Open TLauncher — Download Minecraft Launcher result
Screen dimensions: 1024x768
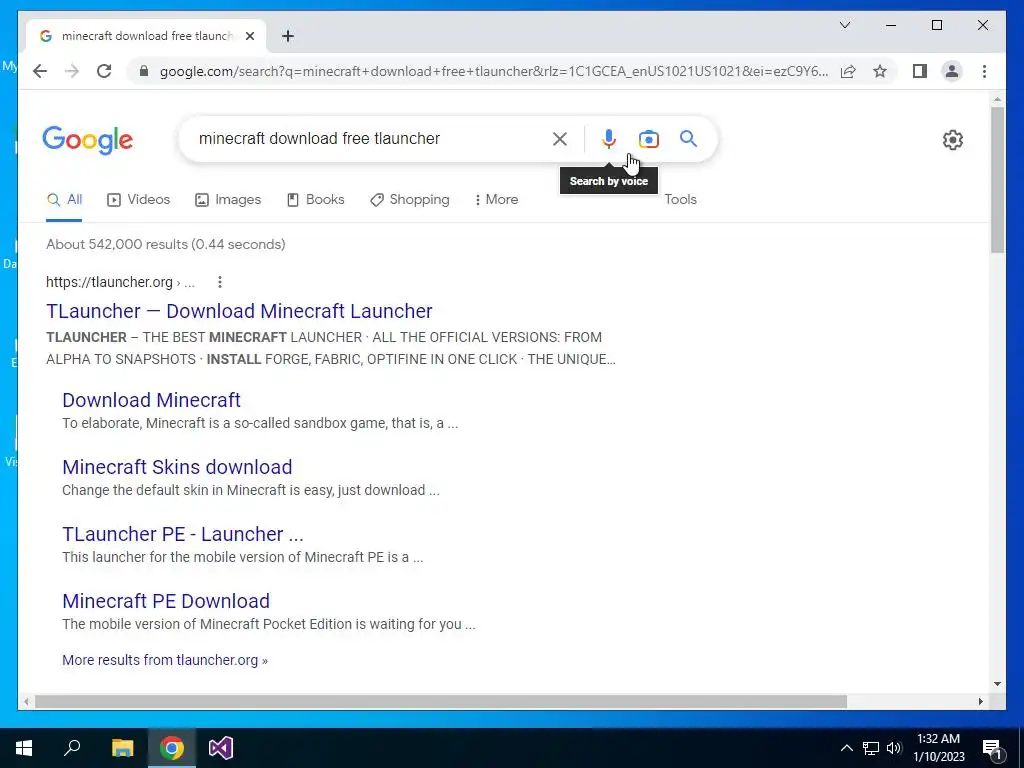[x=239, y=311]
